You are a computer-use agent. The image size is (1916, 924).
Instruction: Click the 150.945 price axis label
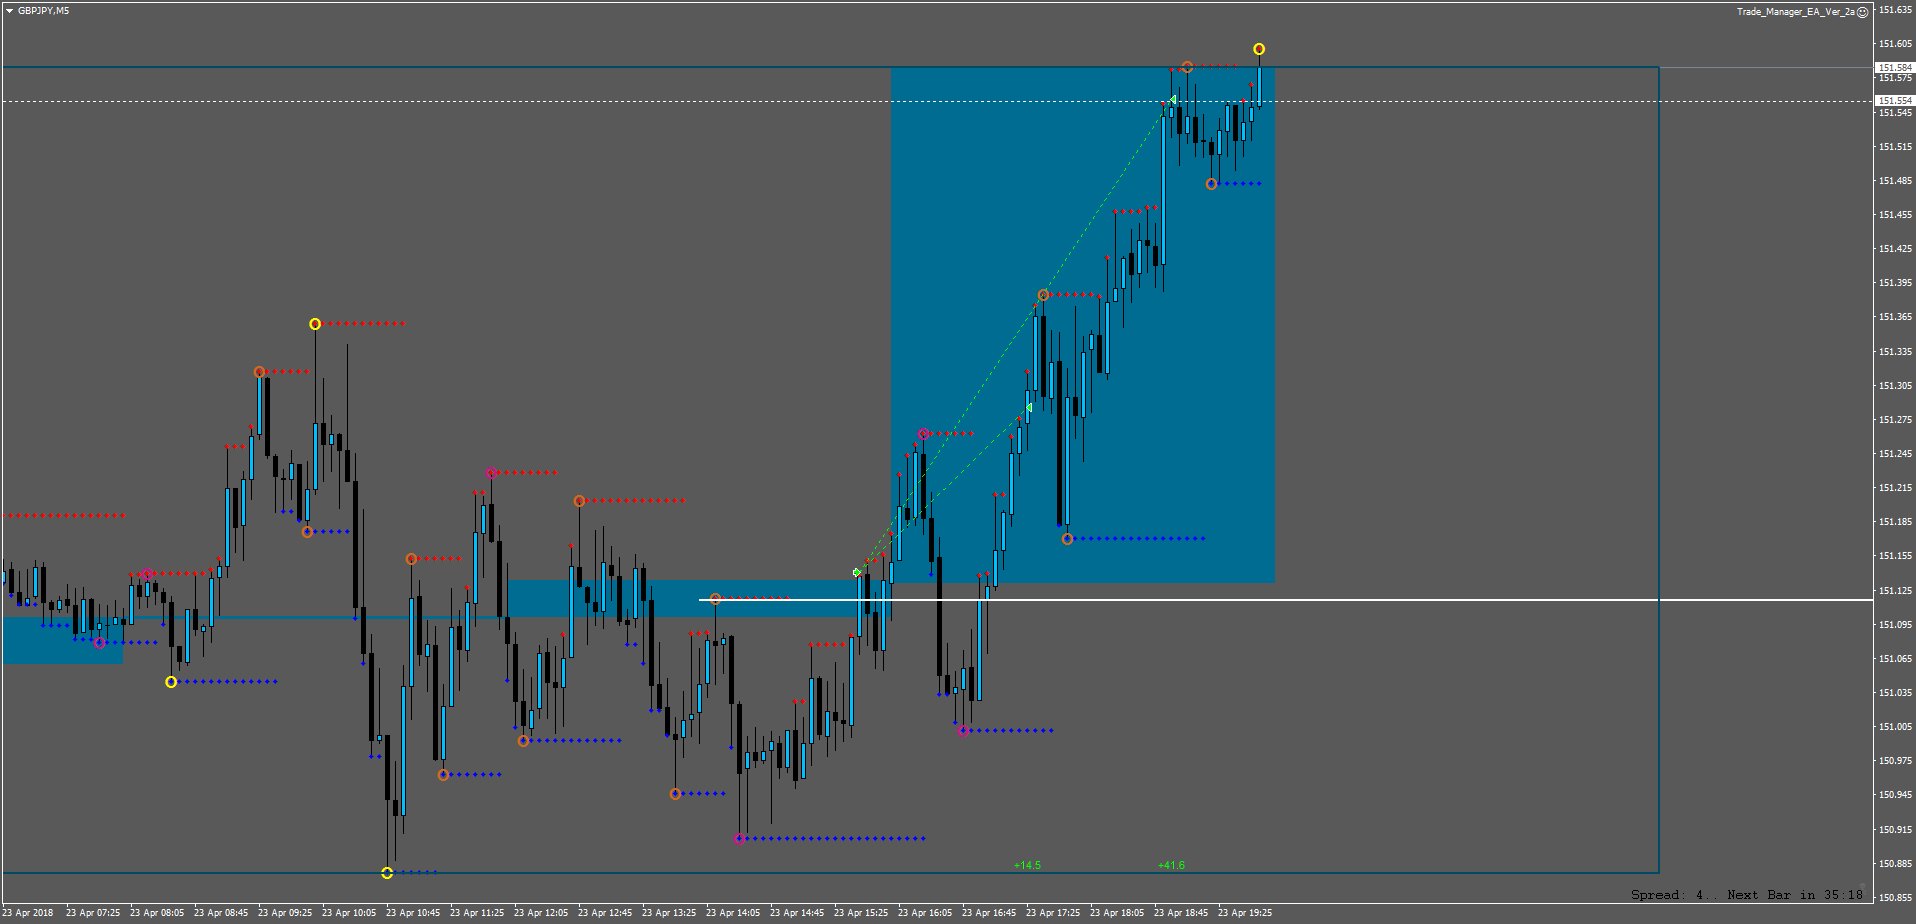coord(1896,795)
